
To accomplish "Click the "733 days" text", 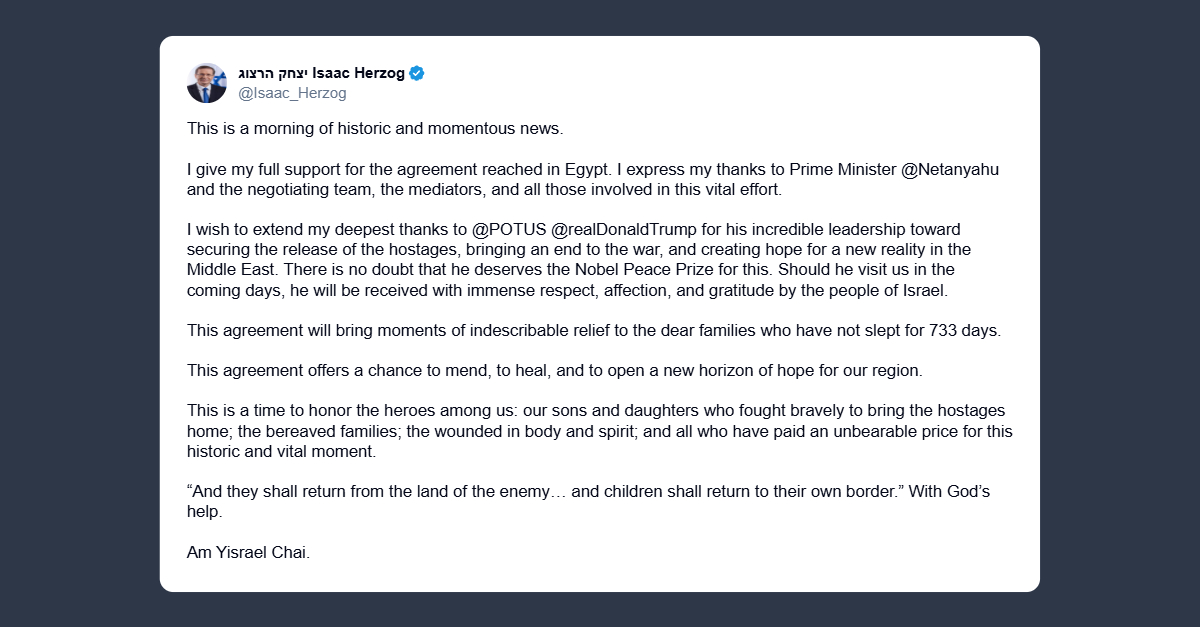I will pos(965,330).
